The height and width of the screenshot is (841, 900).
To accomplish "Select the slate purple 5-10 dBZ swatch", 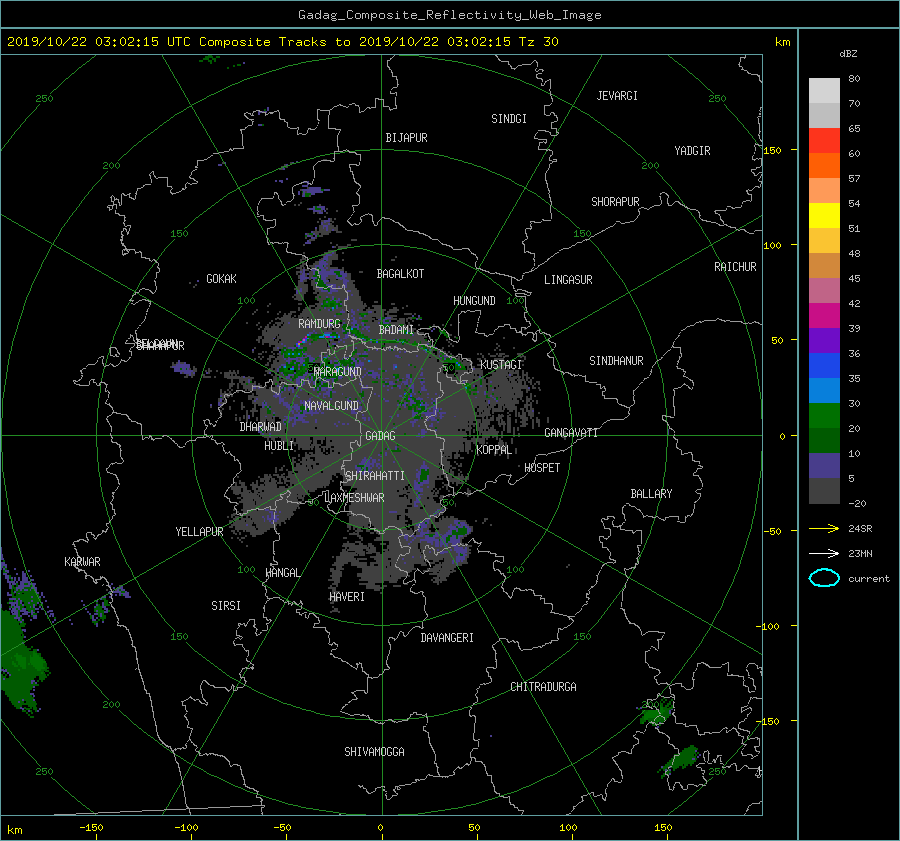I will (824, 466).
